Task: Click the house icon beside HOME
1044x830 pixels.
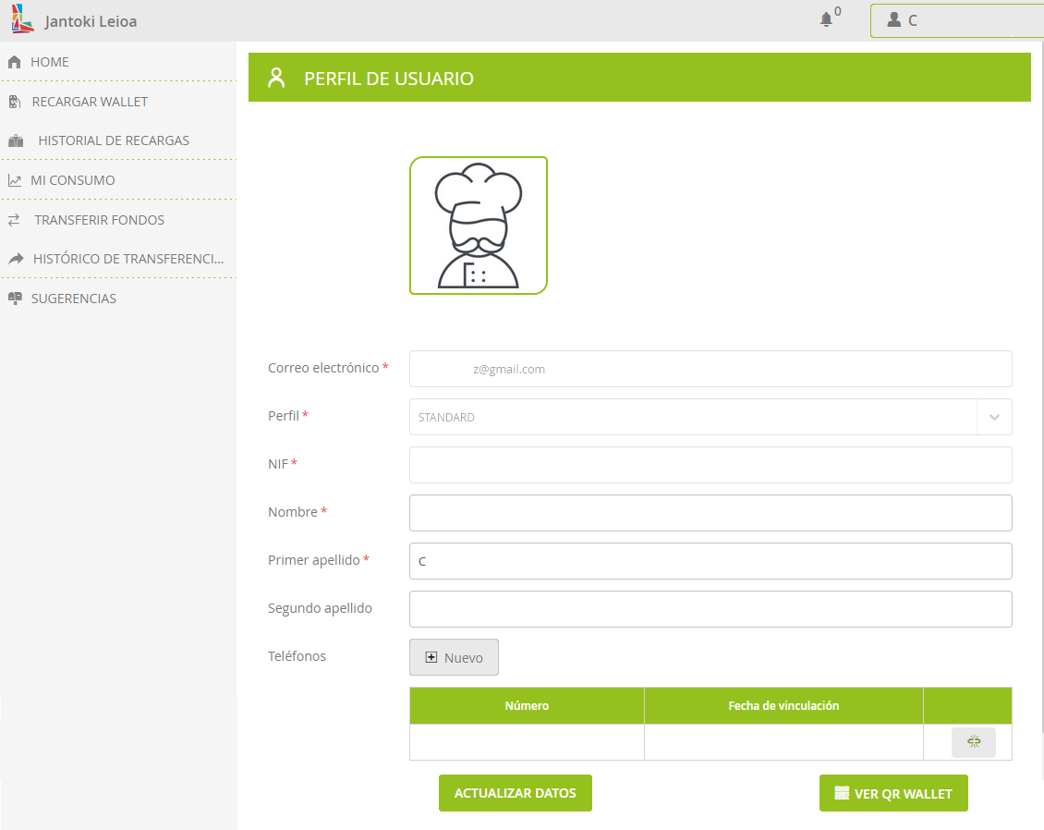Action: pos(14,62)
